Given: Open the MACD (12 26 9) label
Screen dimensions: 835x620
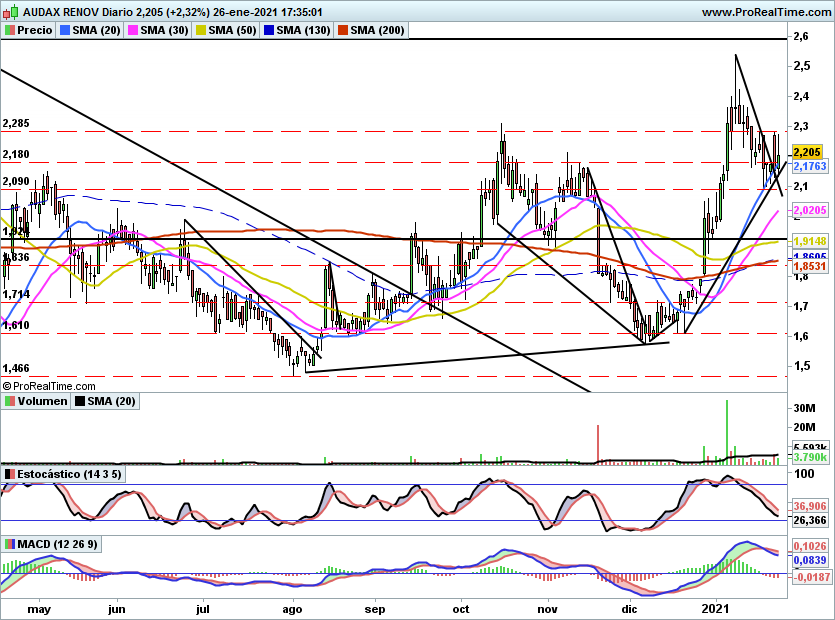Looking at the screenshot, I should point(58,544).
